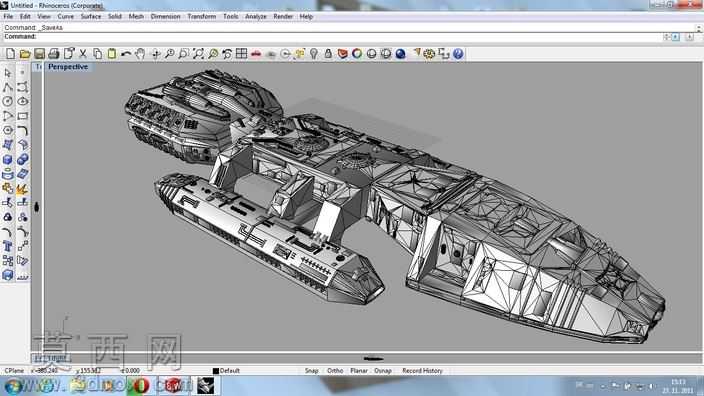Click the Print icon

tap(54, 54)
